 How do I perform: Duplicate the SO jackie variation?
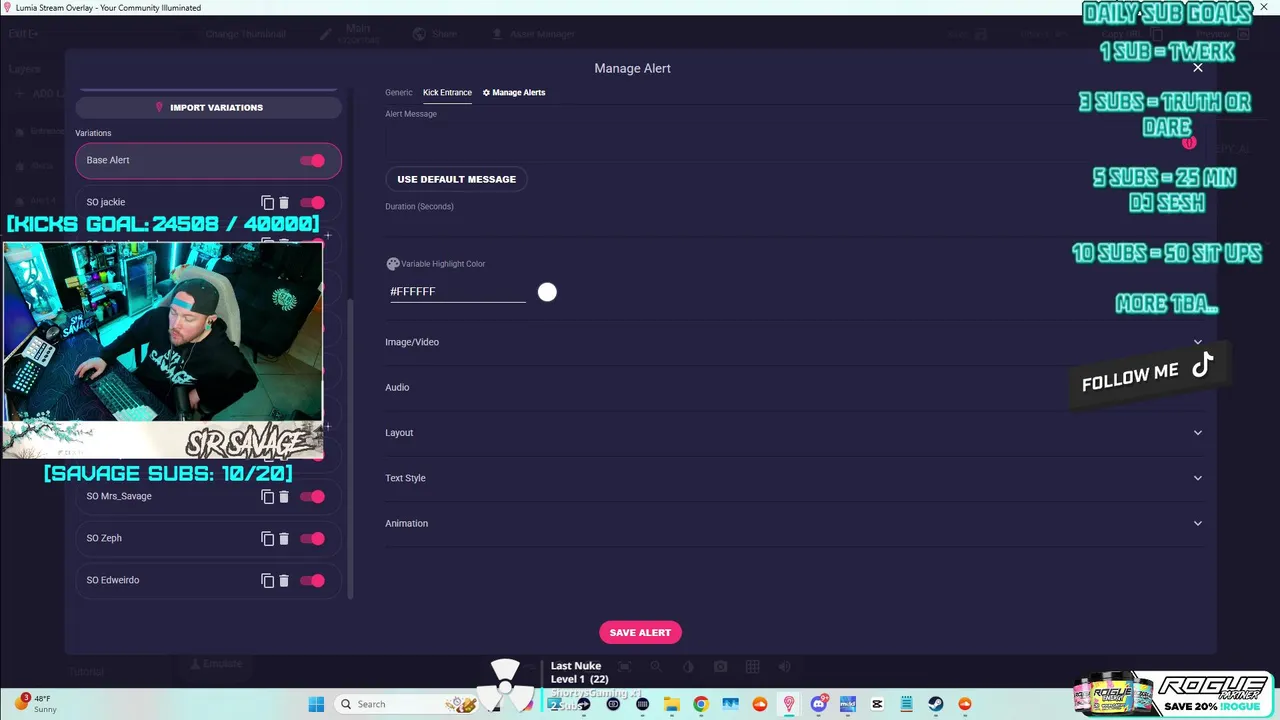pos(267,202)
